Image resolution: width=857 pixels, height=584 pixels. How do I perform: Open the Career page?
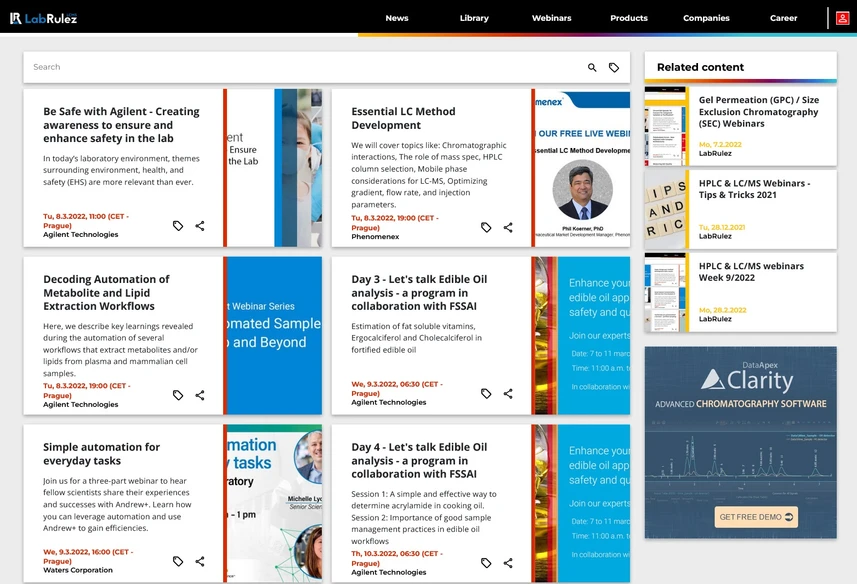[783, 18]
